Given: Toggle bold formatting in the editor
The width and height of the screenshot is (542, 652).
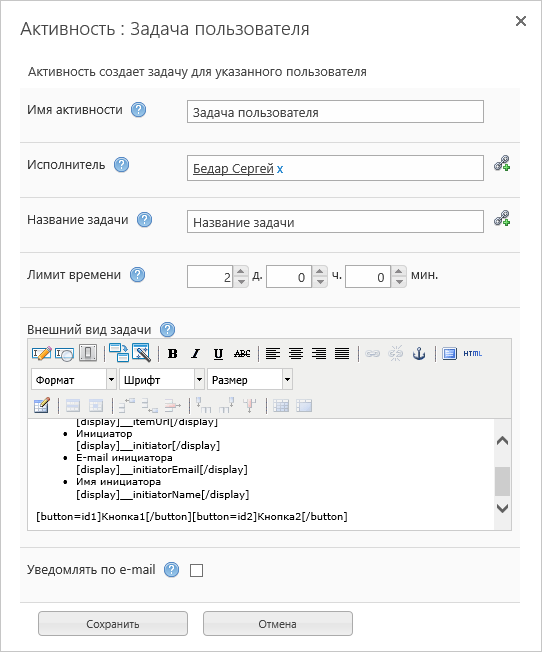Looking at the screenshot, I should 173,354.
